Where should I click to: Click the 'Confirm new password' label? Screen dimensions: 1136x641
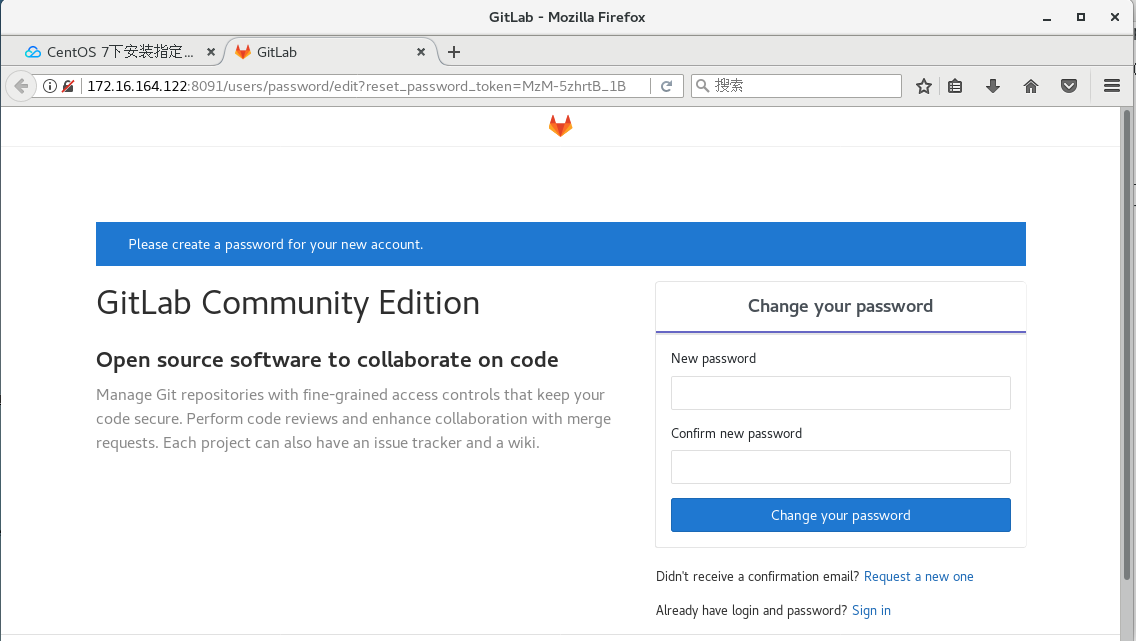(x=736, y=433)
